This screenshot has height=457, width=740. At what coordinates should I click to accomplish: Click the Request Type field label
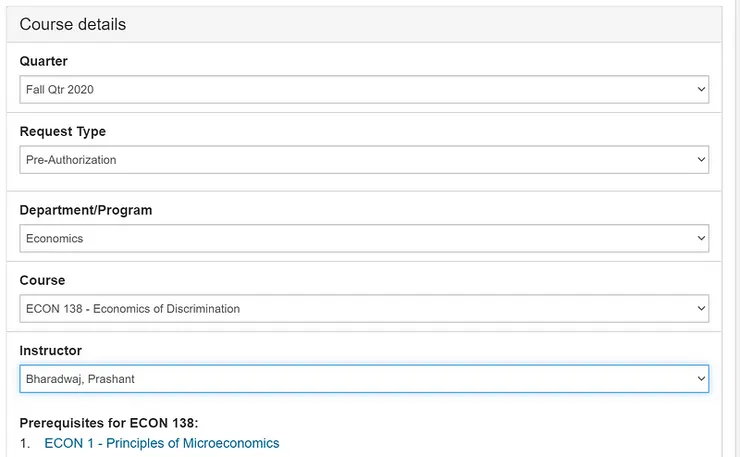(x=63, y=131)
